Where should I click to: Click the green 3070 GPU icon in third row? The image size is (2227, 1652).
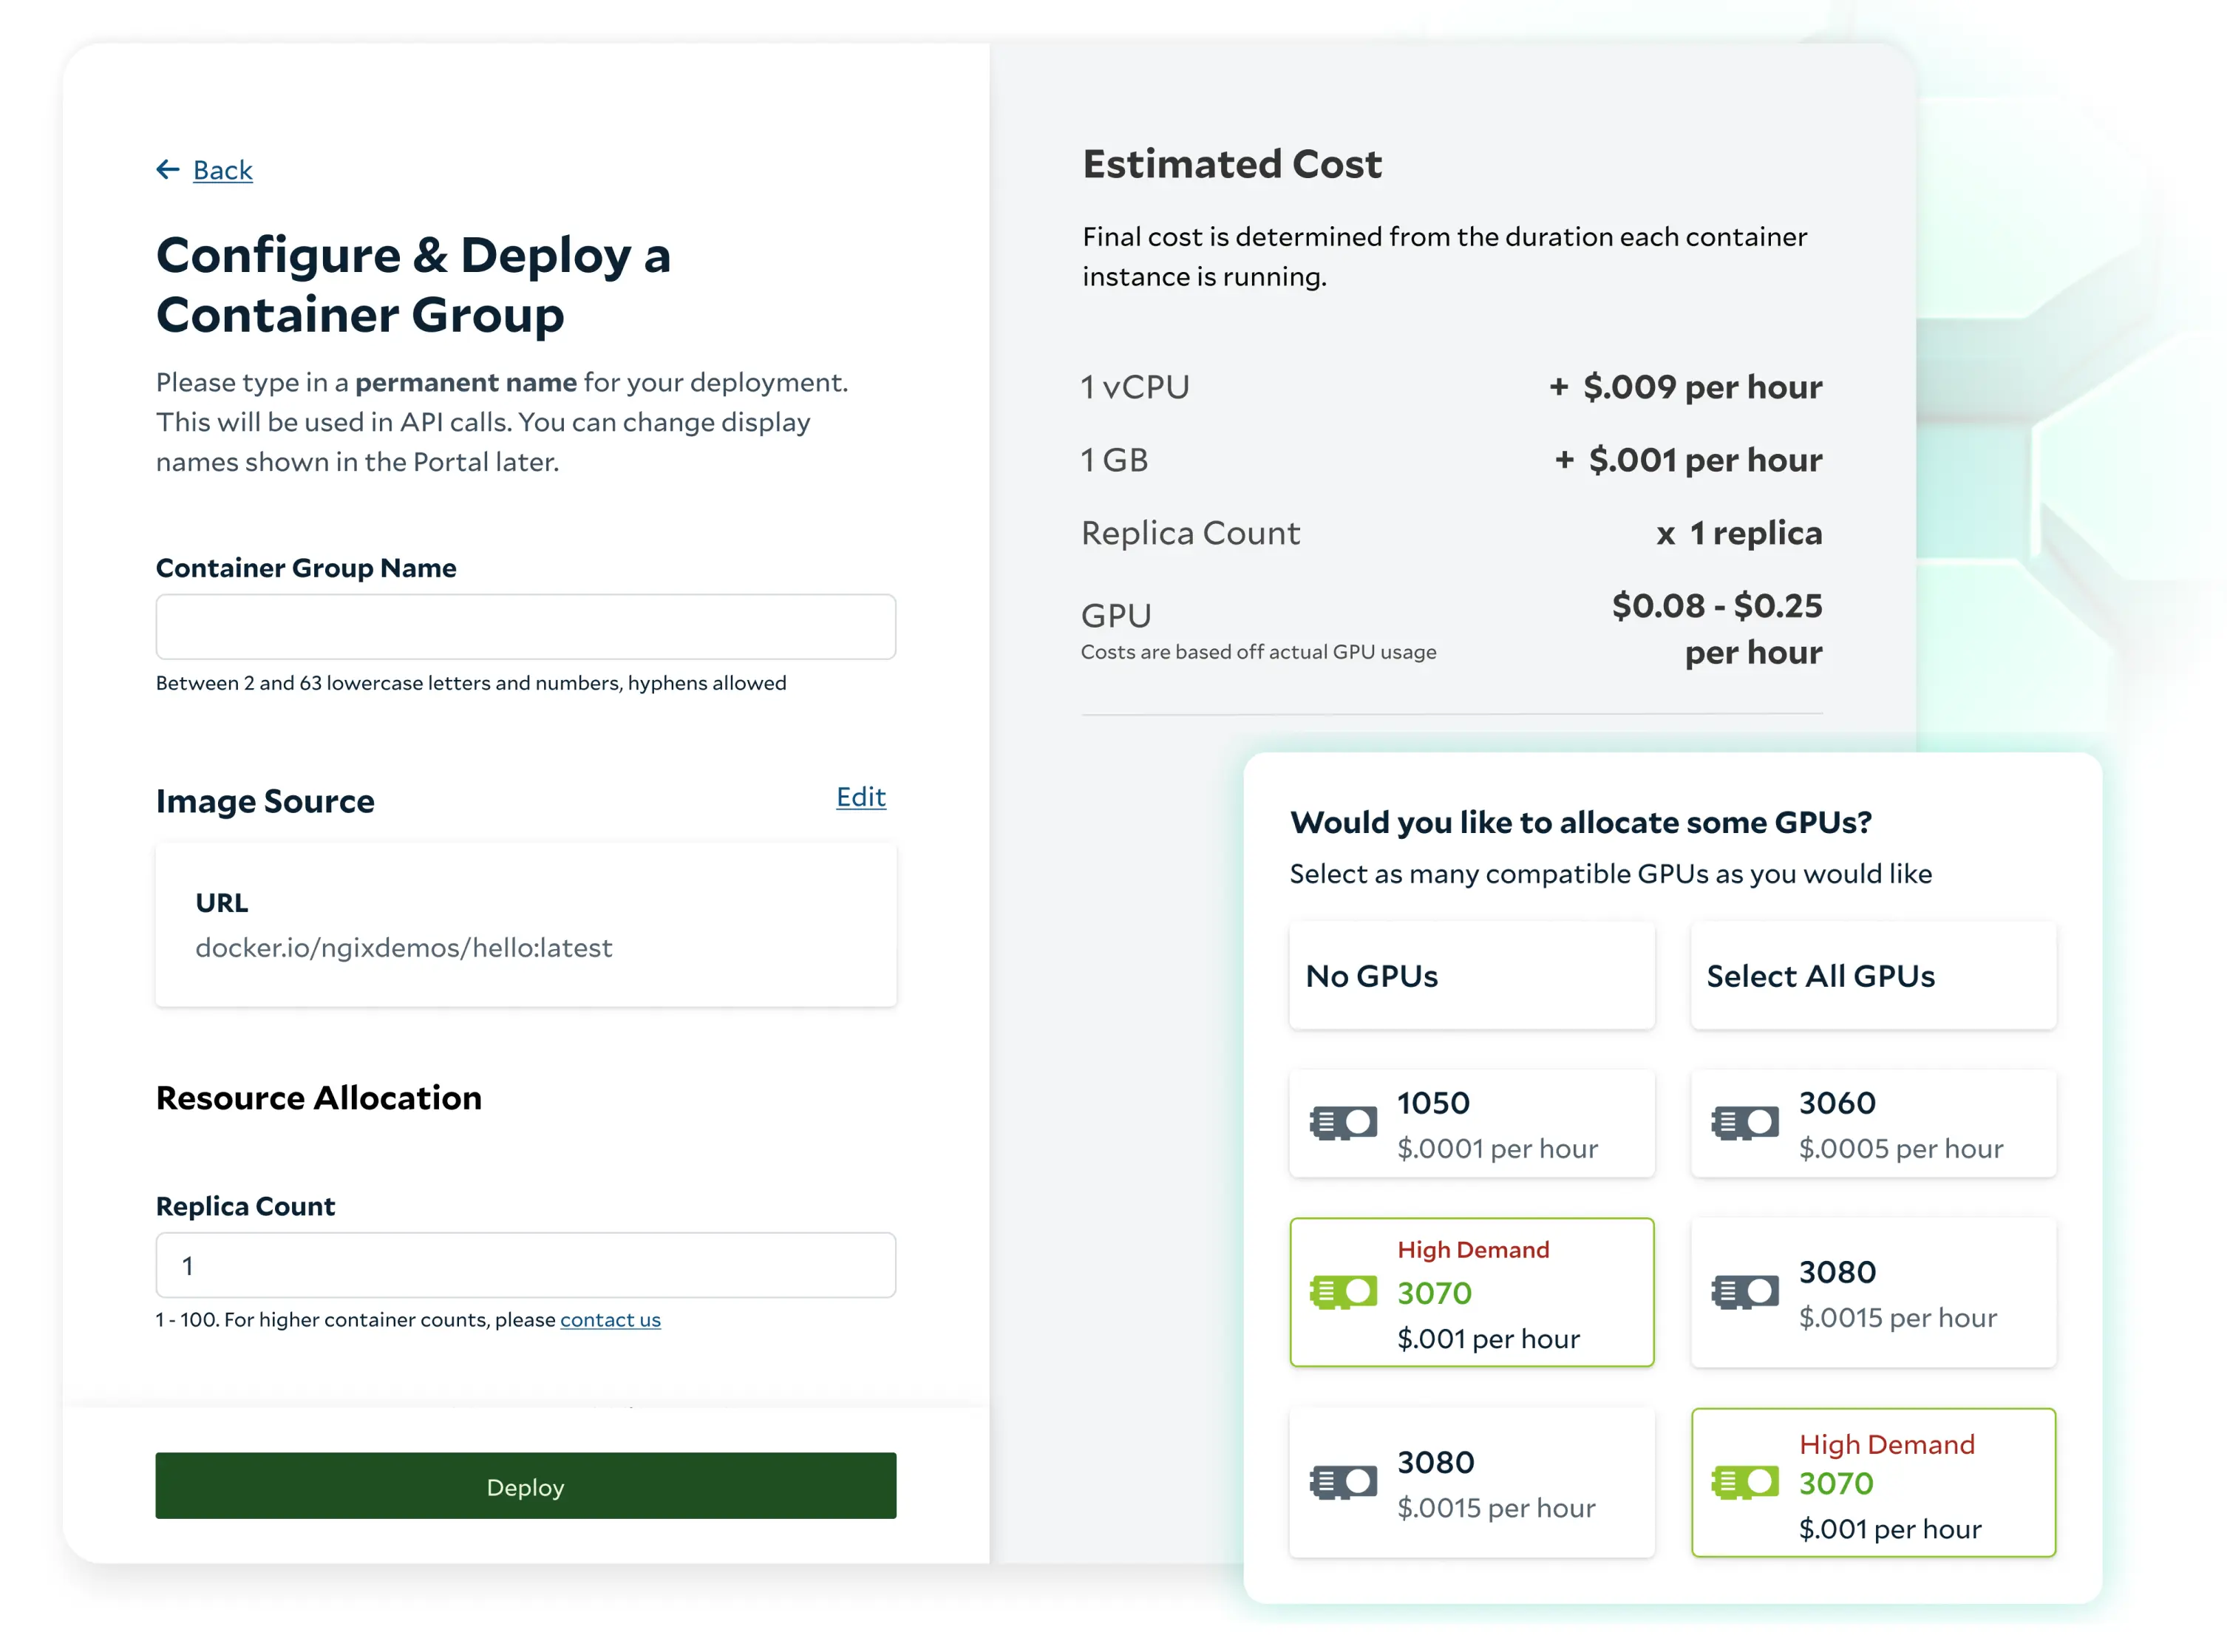pyautogui.click(x=1343, y=1292)
